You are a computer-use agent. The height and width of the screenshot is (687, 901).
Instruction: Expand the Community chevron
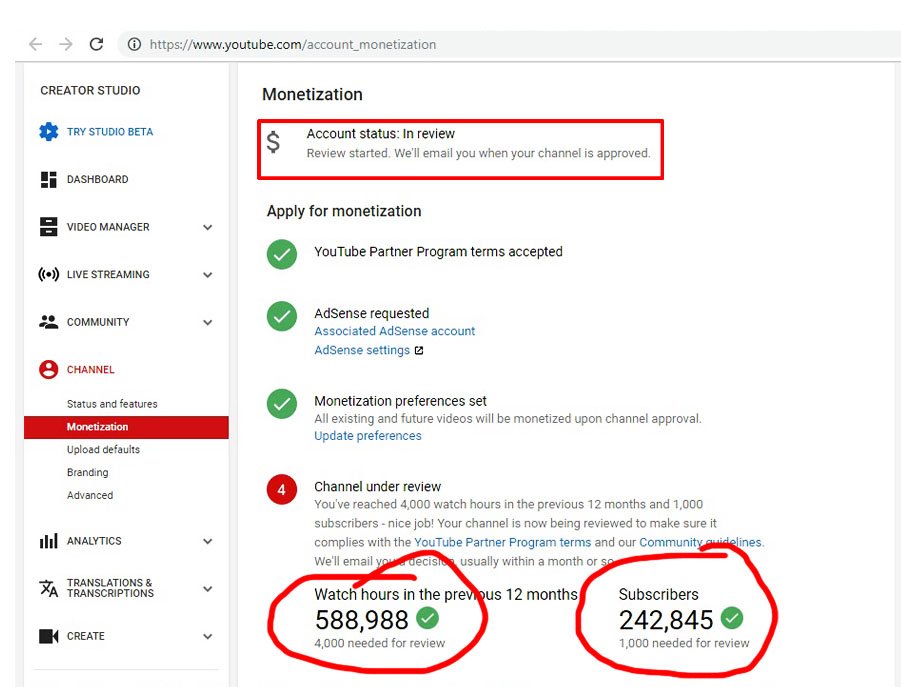pos(207,322)
